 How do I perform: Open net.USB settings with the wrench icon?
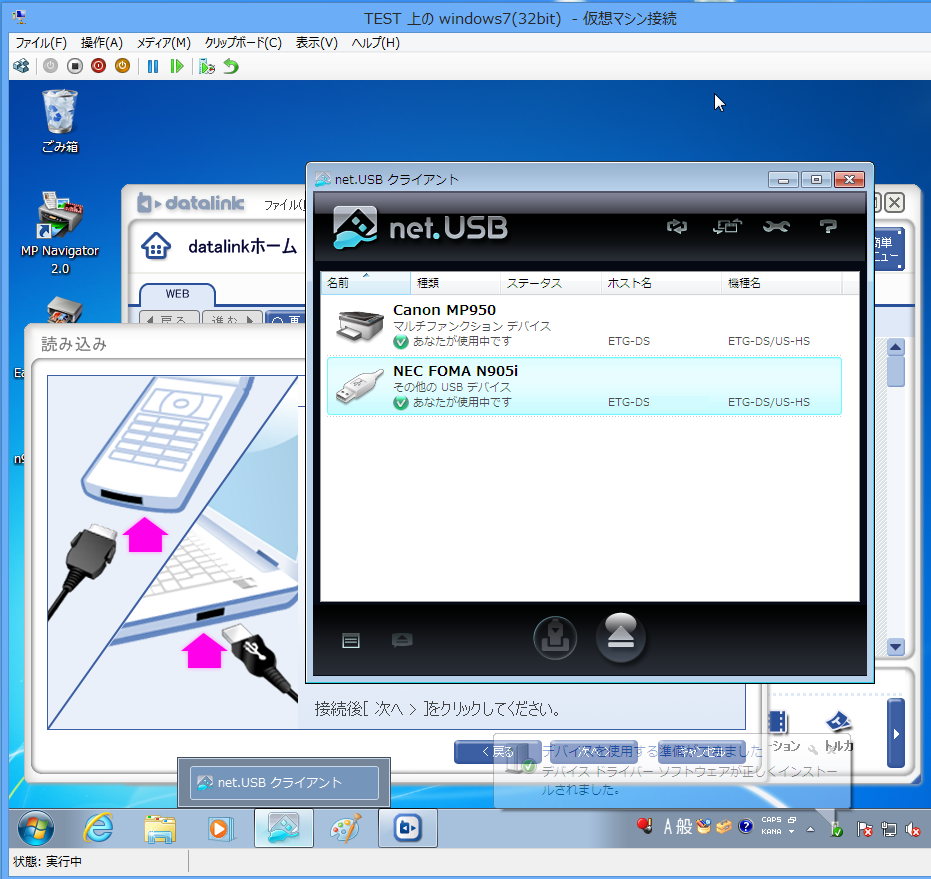pyautogui.click(x=777, y=226)
